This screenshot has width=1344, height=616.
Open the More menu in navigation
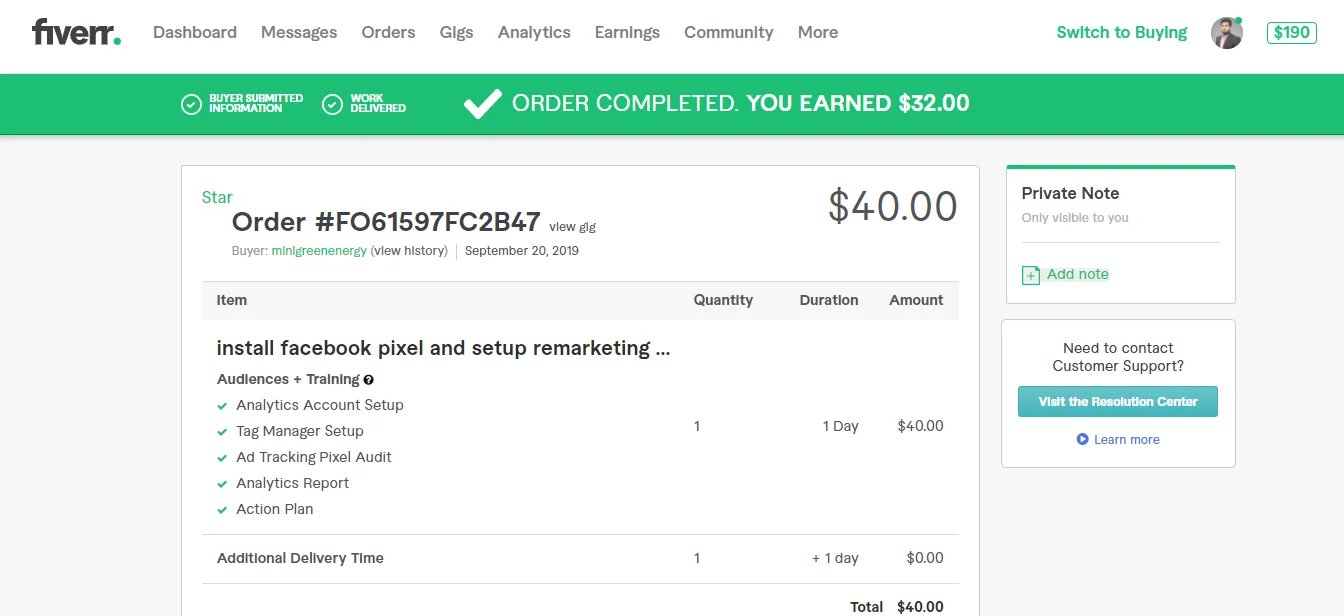click(x=817, y=32)
